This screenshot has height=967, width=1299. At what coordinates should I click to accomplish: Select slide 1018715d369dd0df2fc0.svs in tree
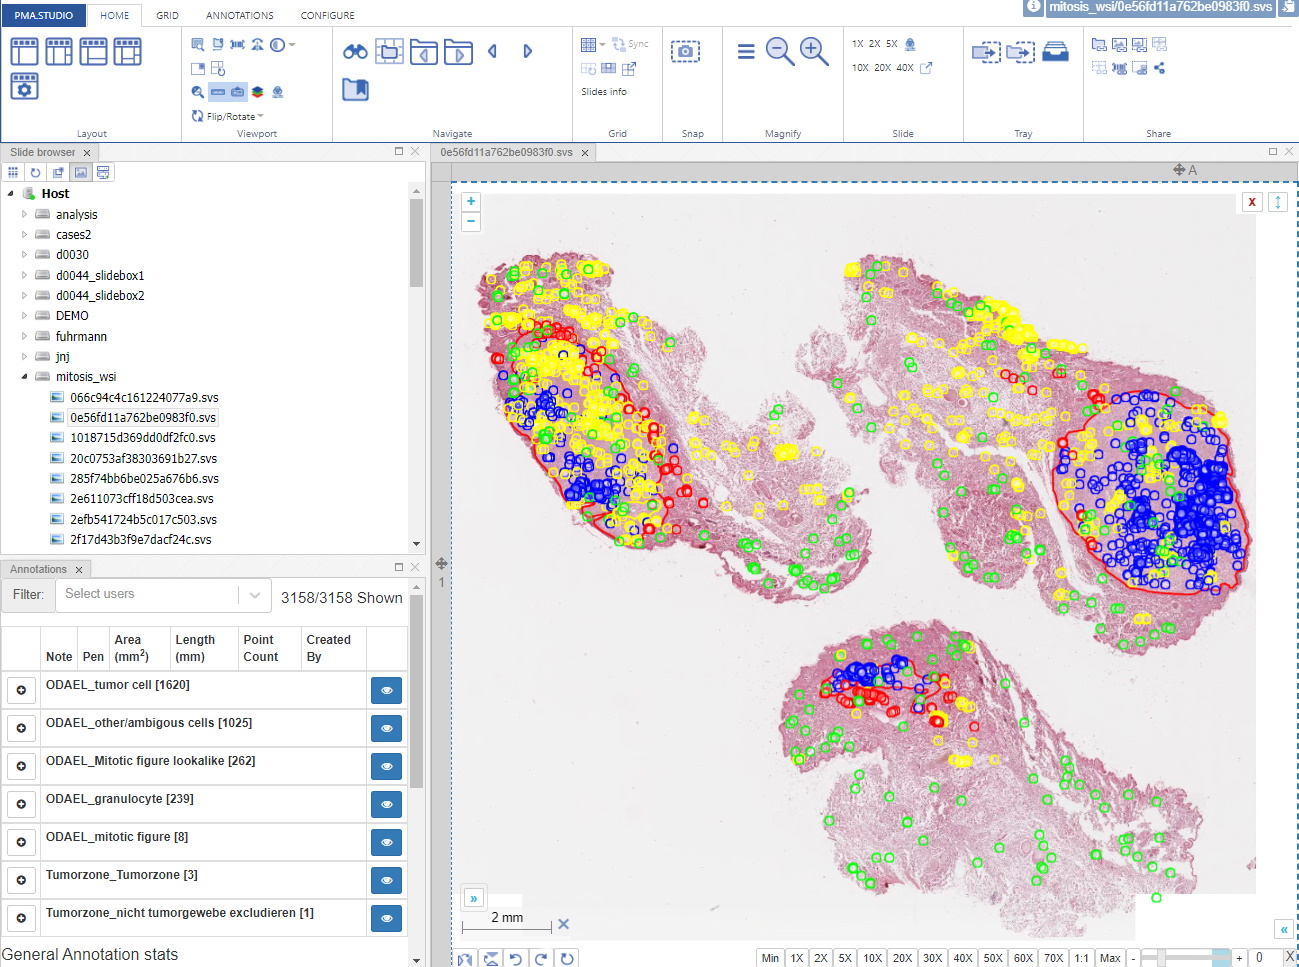tap(142, 438)
